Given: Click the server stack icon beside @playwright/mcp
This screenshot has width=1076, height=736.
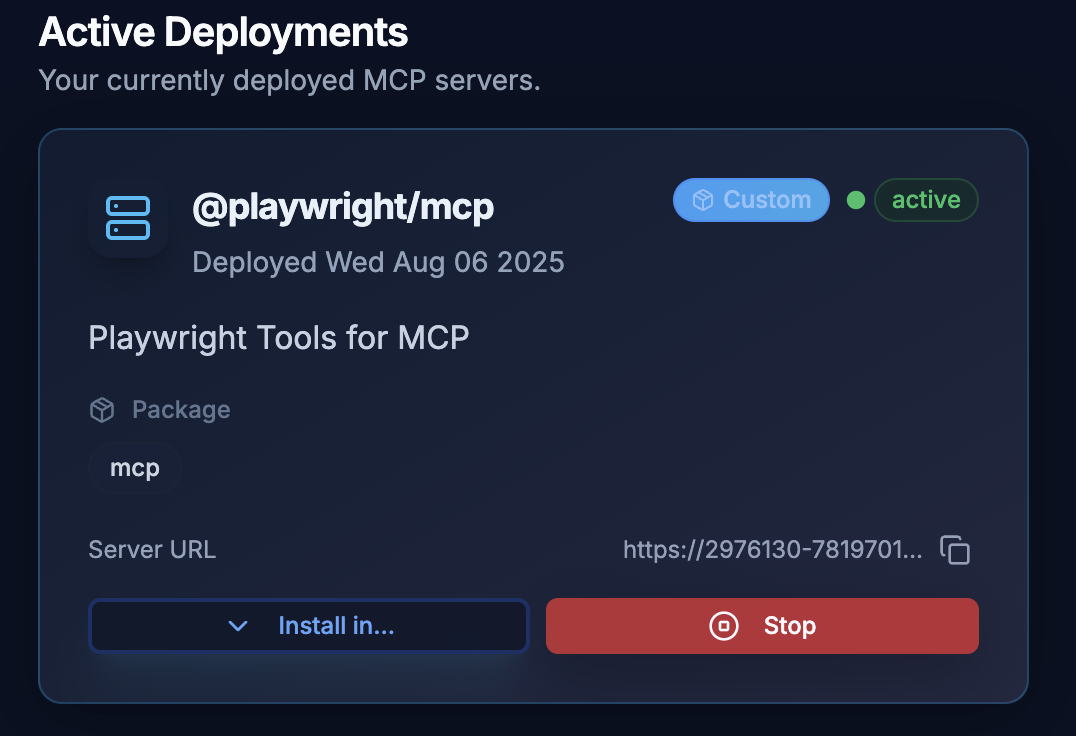Looking at the screenshot, I should [128, 218].
